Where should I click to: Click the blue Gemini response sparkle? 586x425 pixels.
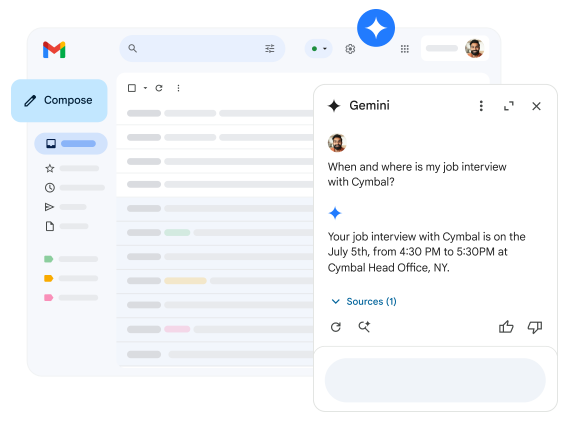pyautogui.click(x=335, y=213)
